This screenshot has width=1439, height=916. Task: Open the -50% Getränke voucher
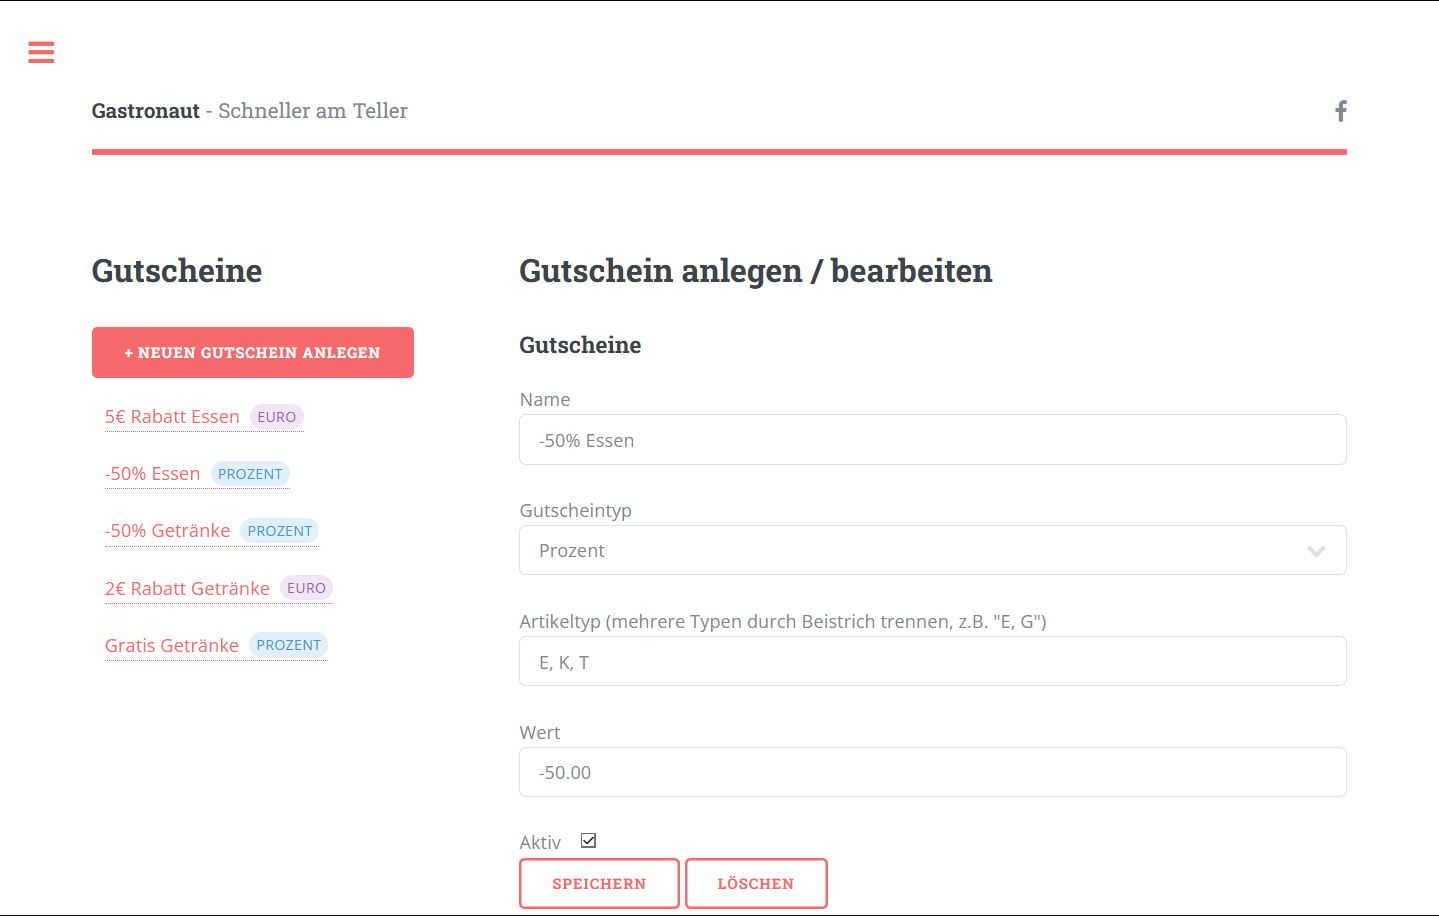(x=167, y=530)
